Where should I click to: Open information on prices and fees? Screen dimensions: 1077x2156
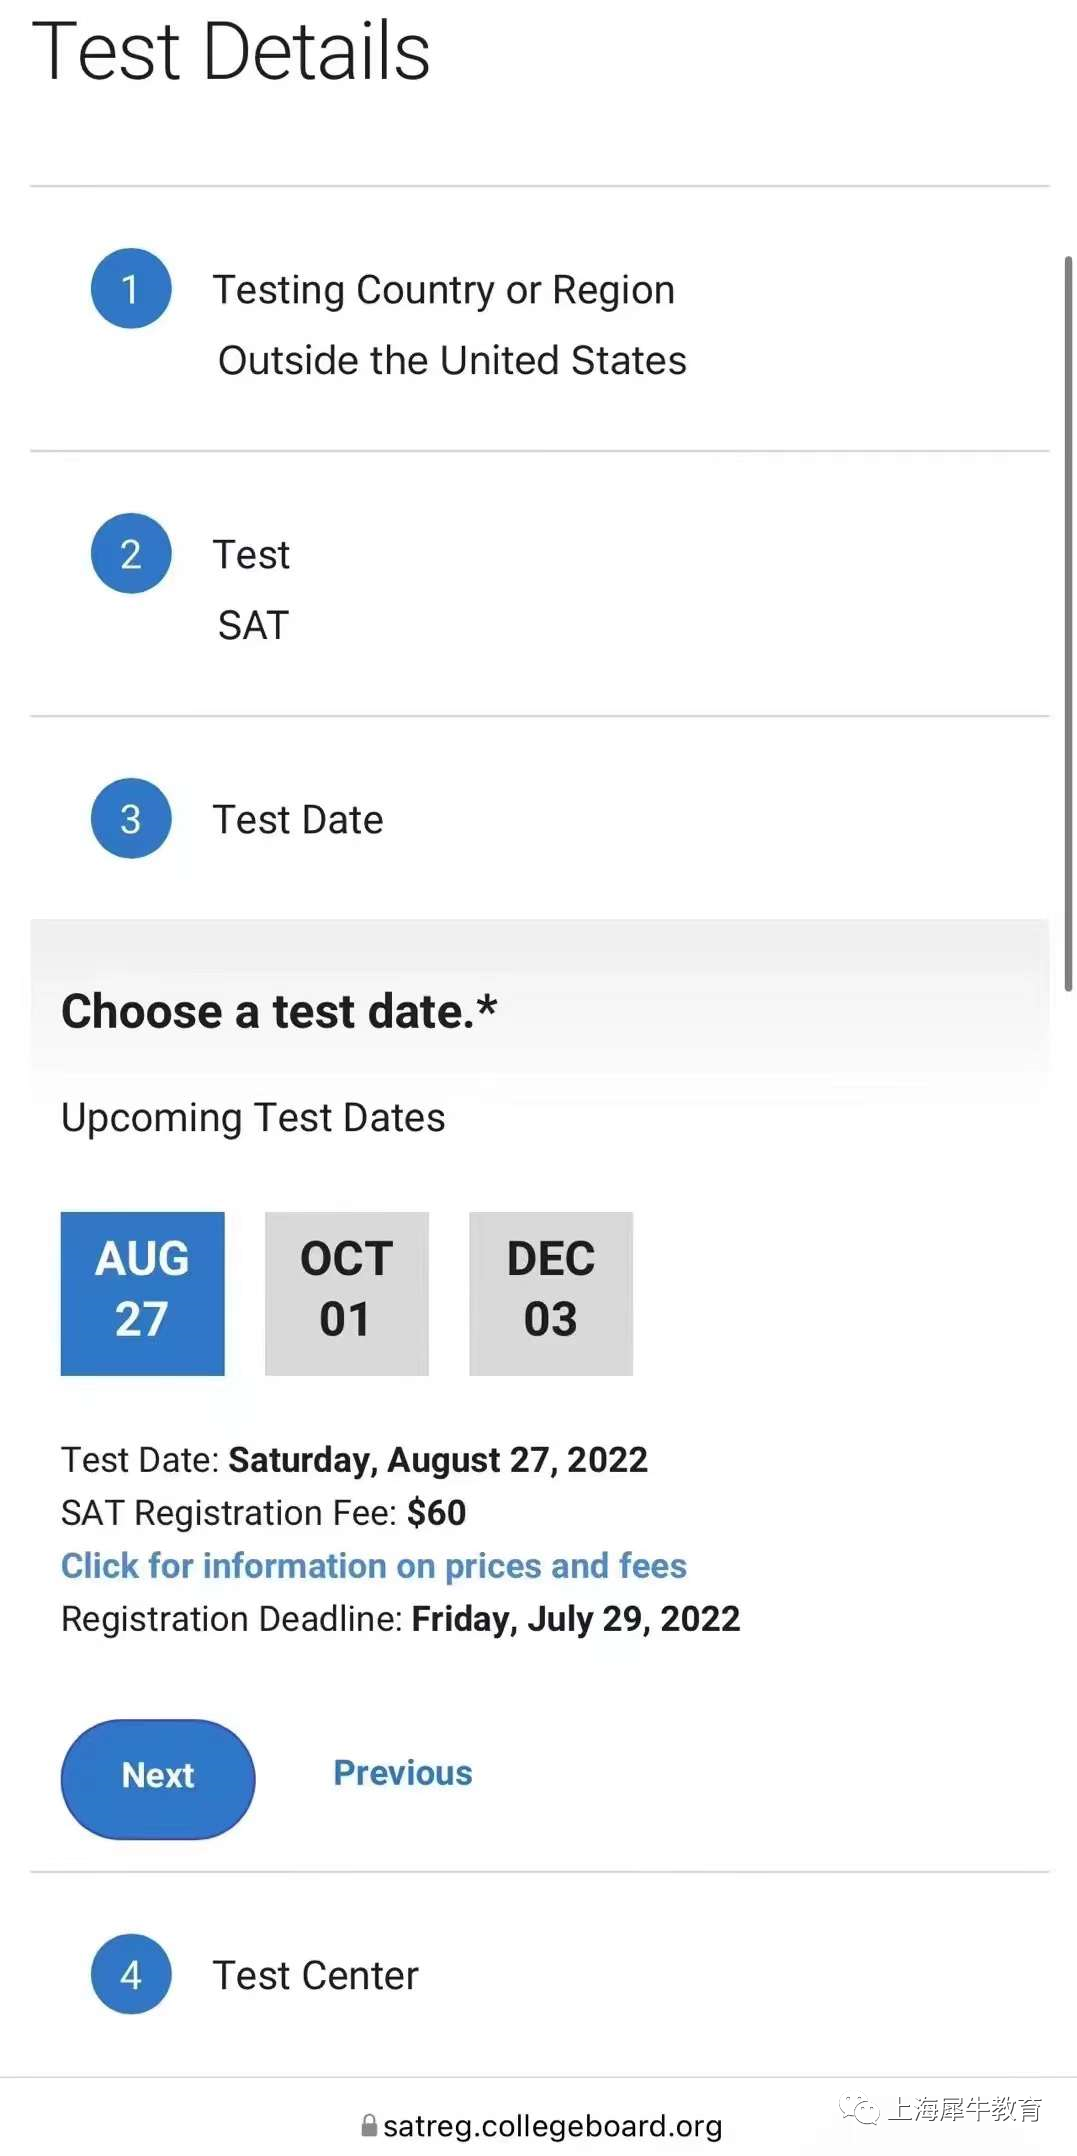coord(374,1566)
